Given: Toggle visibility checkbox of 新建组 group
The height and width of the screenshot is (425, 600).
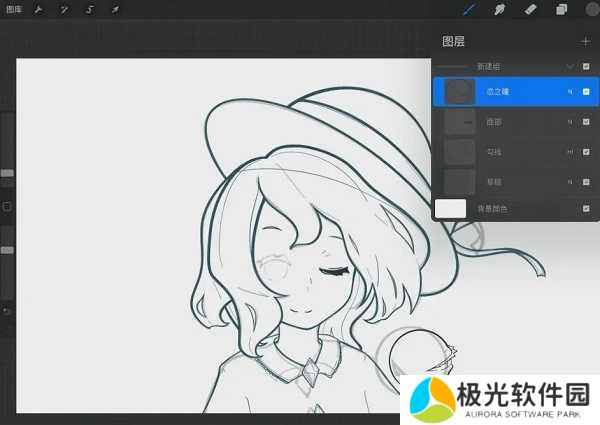Looking at the screenshot, I should point(586,66).
